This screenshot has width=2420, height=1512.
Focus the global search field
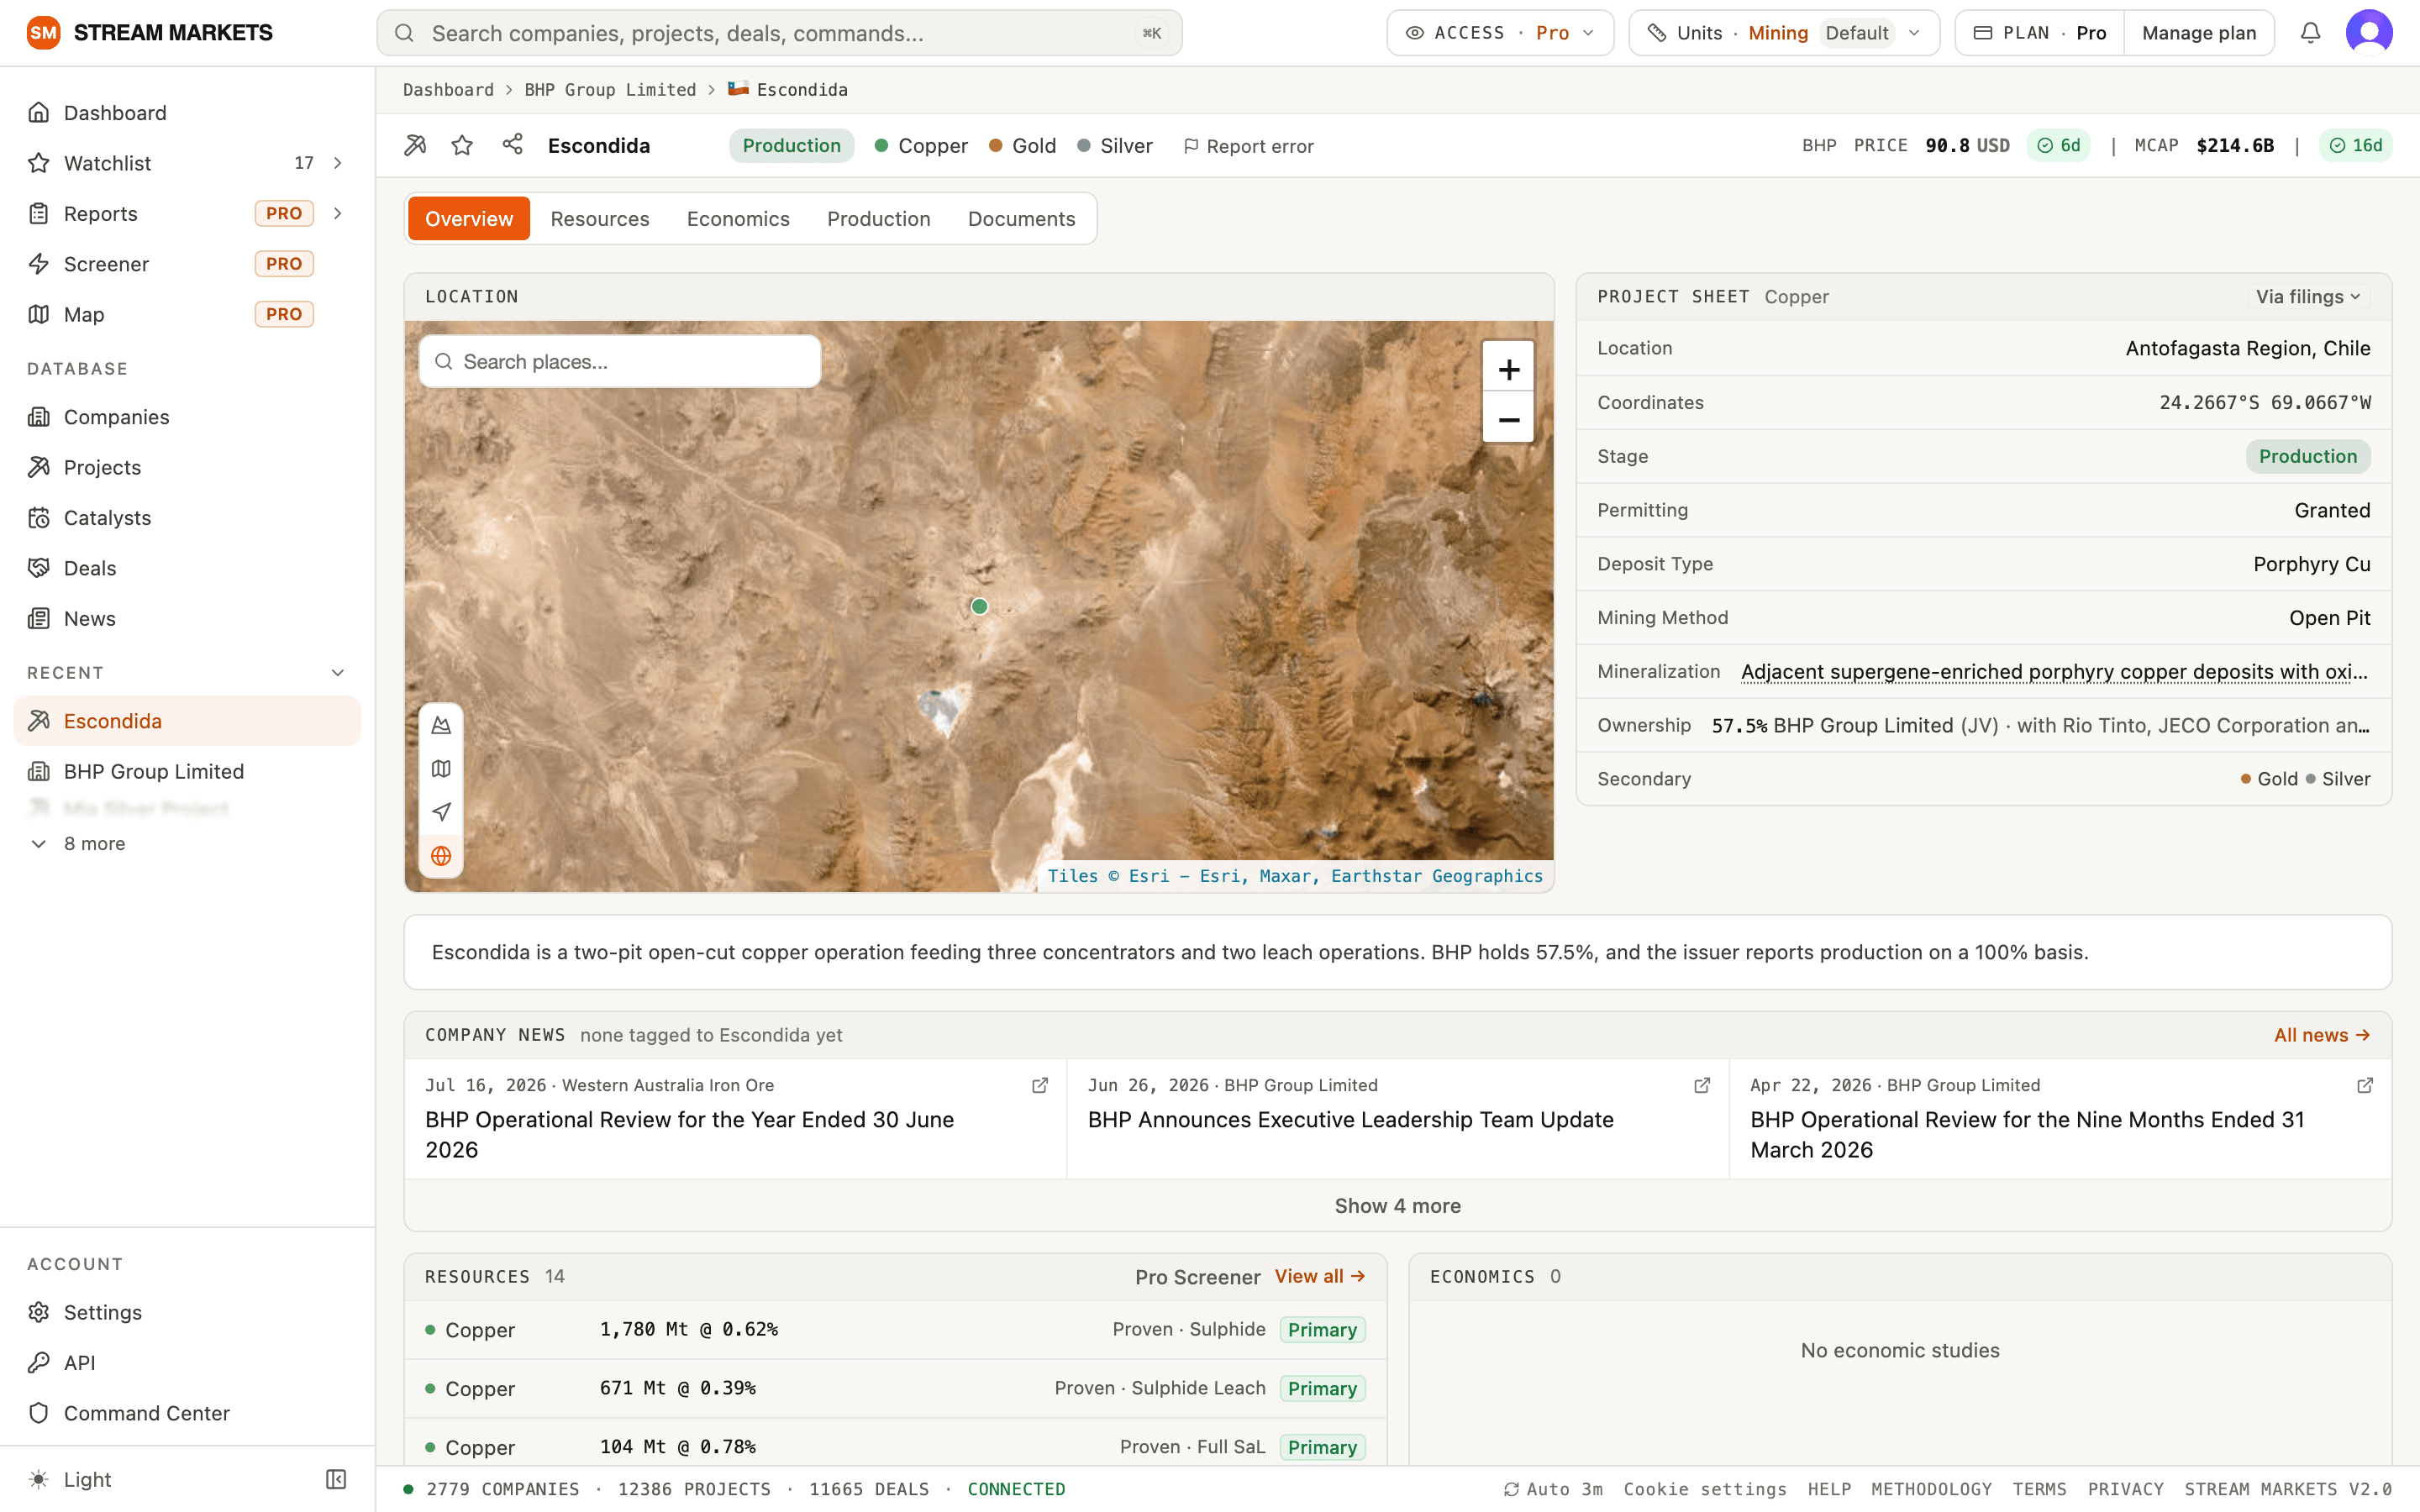(779, 33)
